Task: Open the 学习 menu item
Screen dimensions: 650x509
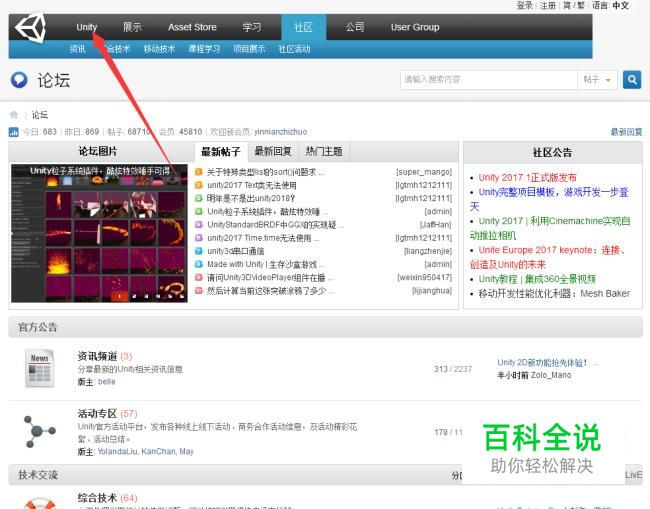Action: 252,27
